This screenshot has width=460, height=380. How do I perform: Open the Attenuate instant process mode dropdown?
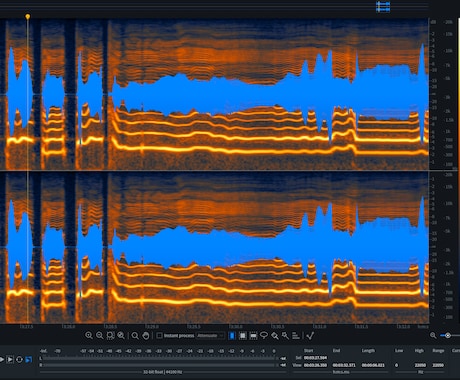(x=210, y=336)
